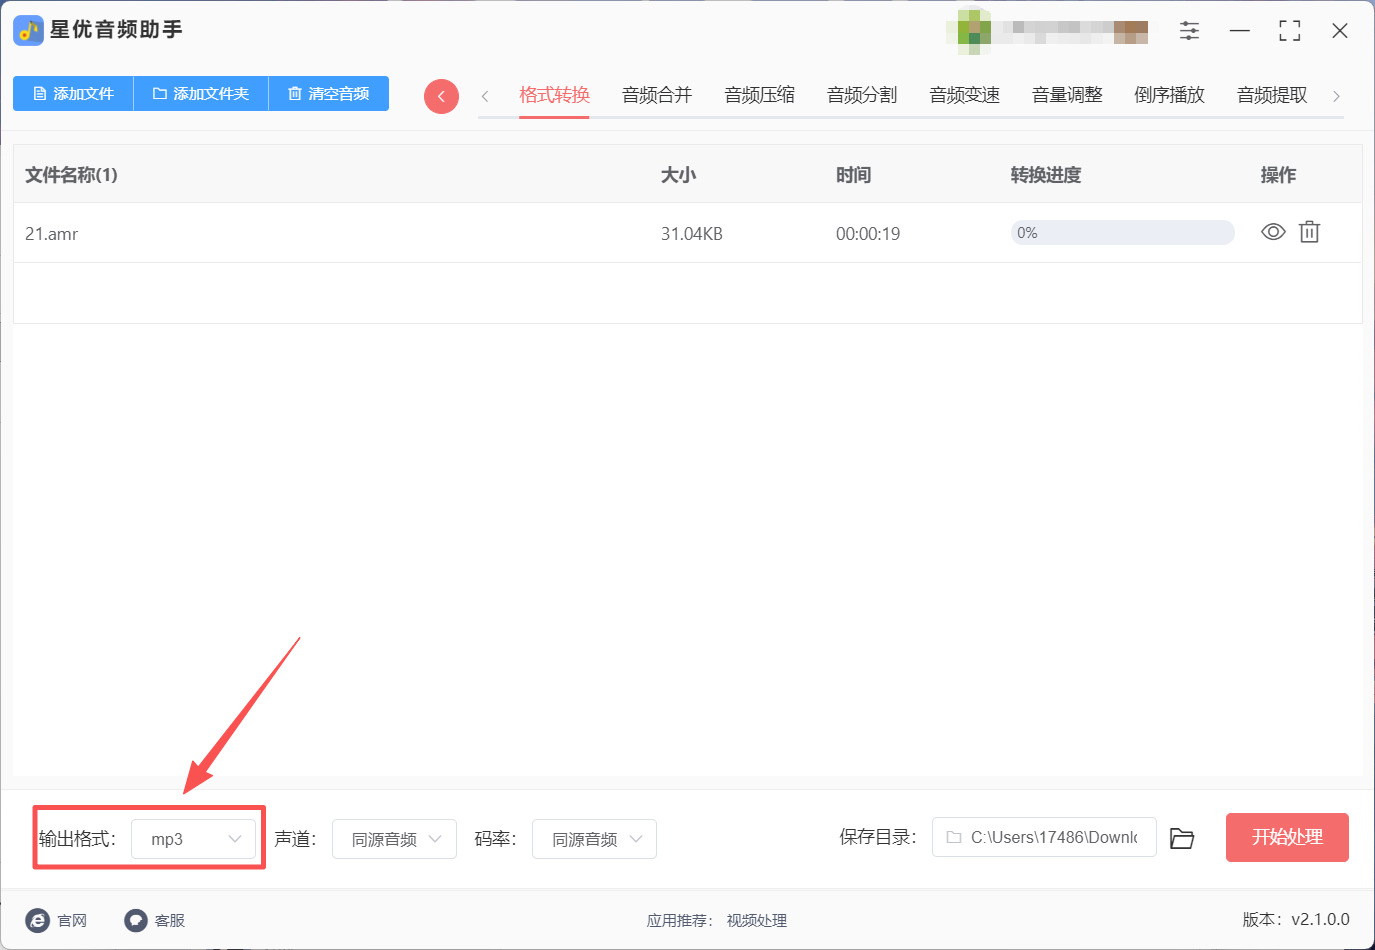
Task: Start conversion with 开始处理 button
Action: click(x=1287, y=837)
